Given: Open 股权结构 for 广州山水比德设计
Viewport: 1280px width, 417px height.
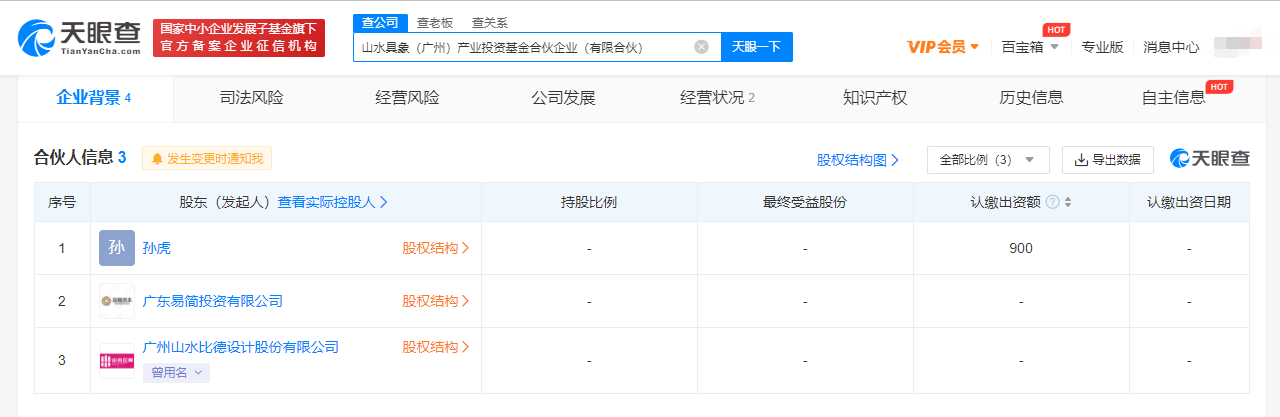Looking at the screenshot, I should coord(436,347).
